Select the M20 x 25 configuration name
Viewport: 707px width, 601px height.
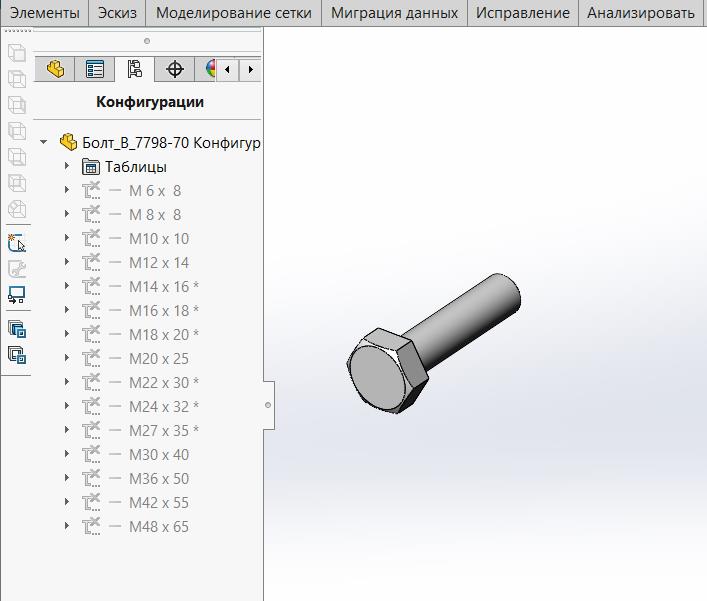point(159,358)
